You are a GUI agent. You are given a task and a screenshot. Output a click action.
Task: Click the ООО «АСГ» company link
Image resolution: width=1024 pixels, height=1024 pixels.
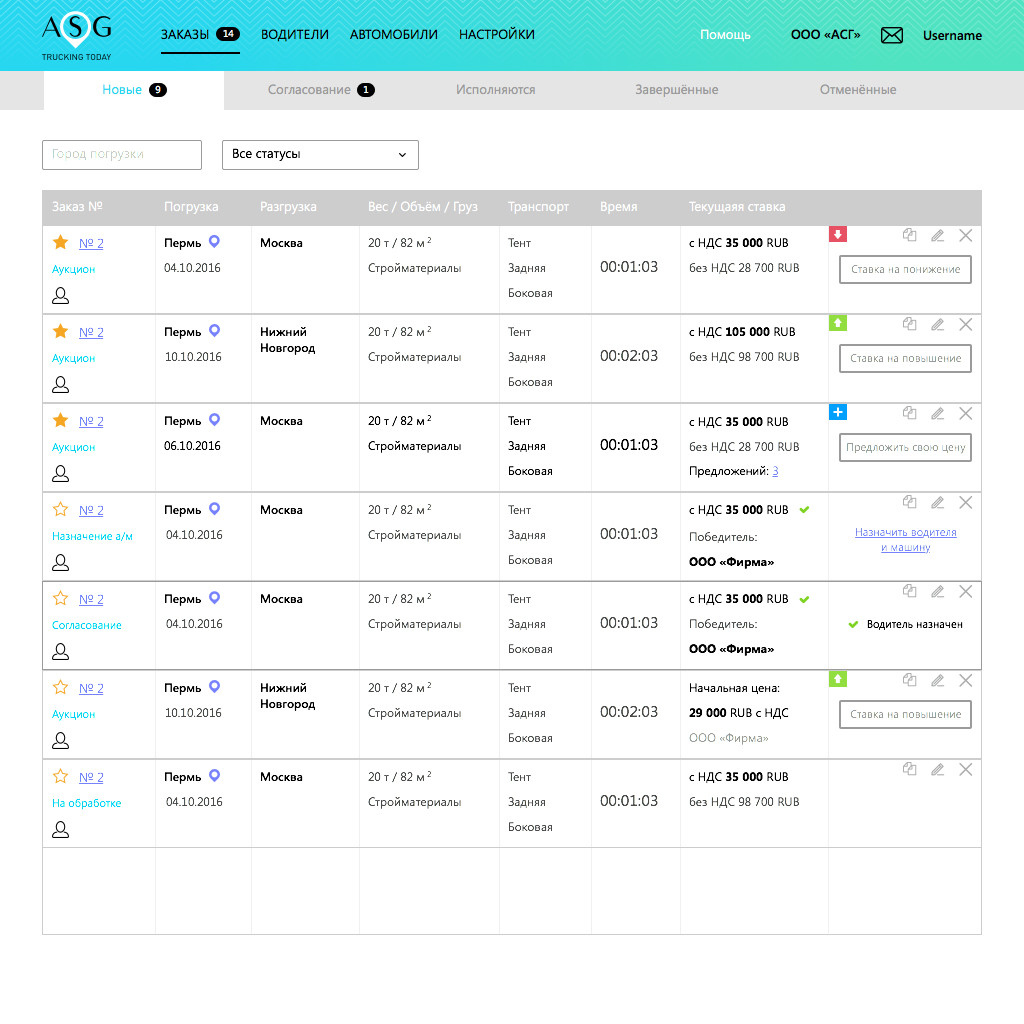pyautogui.click(x=825, y=35)
